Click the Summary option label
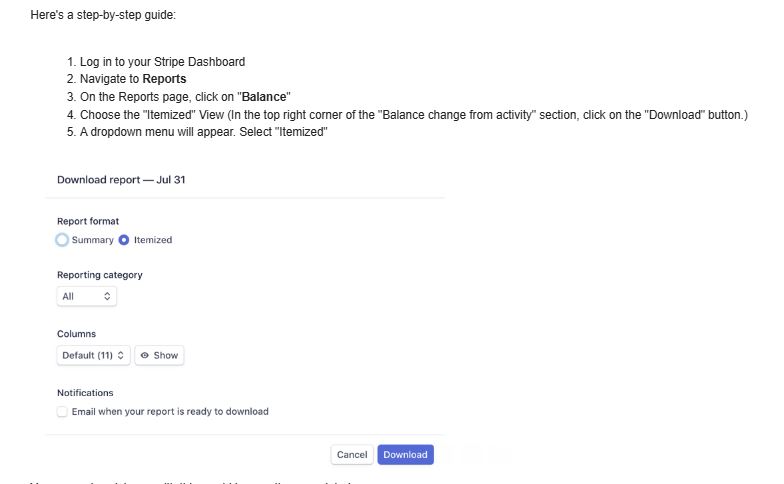Viewport: 784px width, 484px height. [93, 240]
